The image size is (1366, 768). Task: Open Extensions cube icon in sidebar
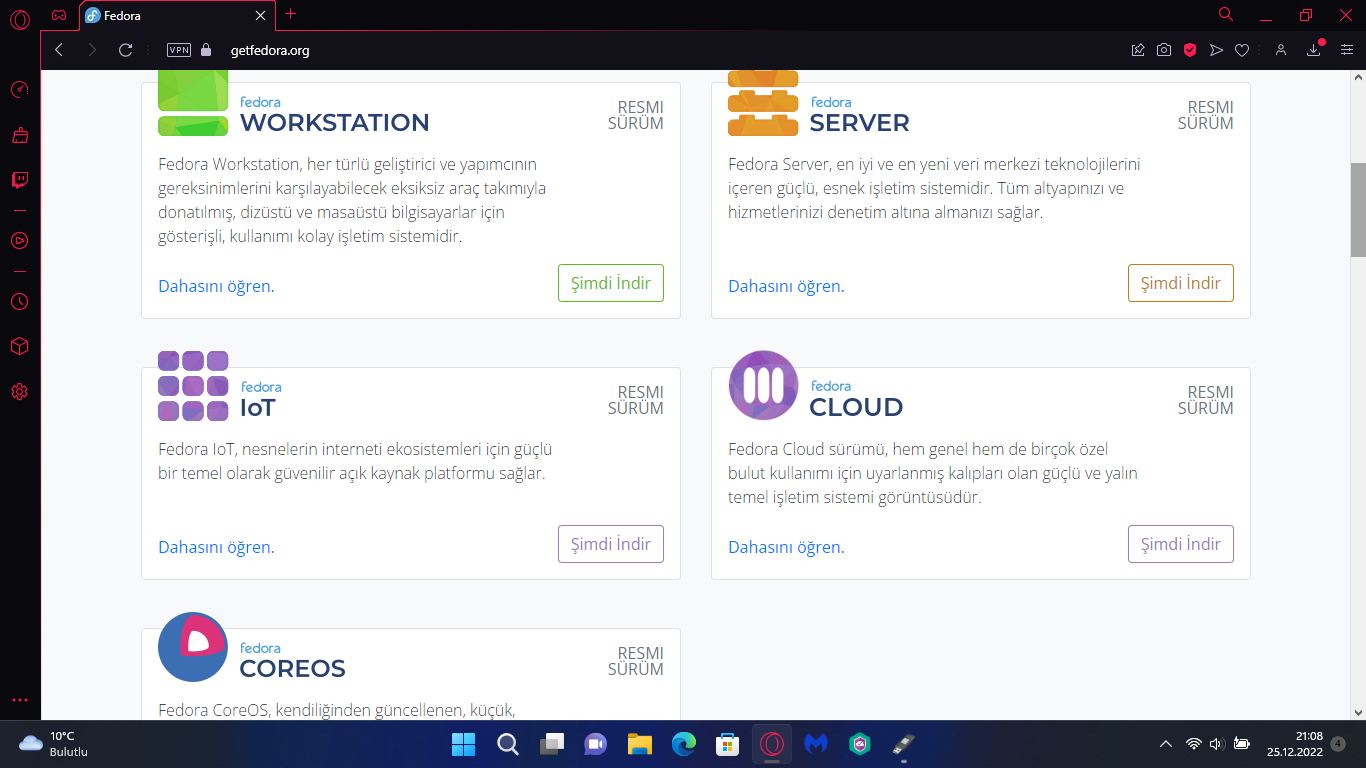[x=19, y=346]
